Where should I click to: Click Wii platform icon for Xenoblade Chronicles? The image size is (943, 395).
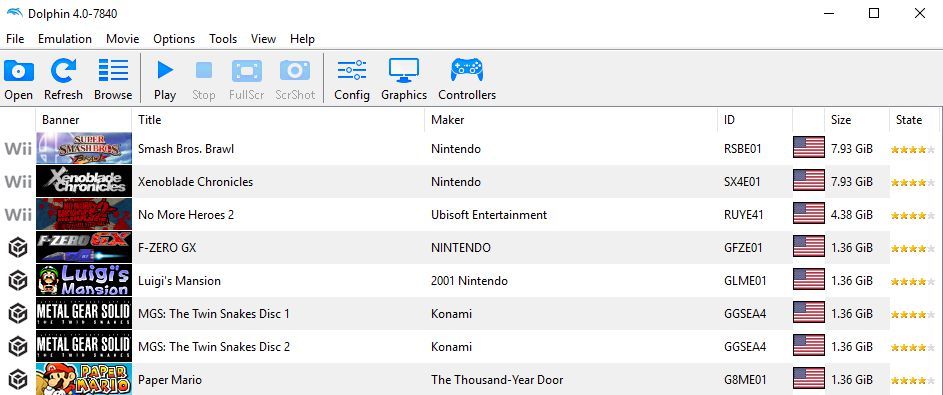(18, 182)
